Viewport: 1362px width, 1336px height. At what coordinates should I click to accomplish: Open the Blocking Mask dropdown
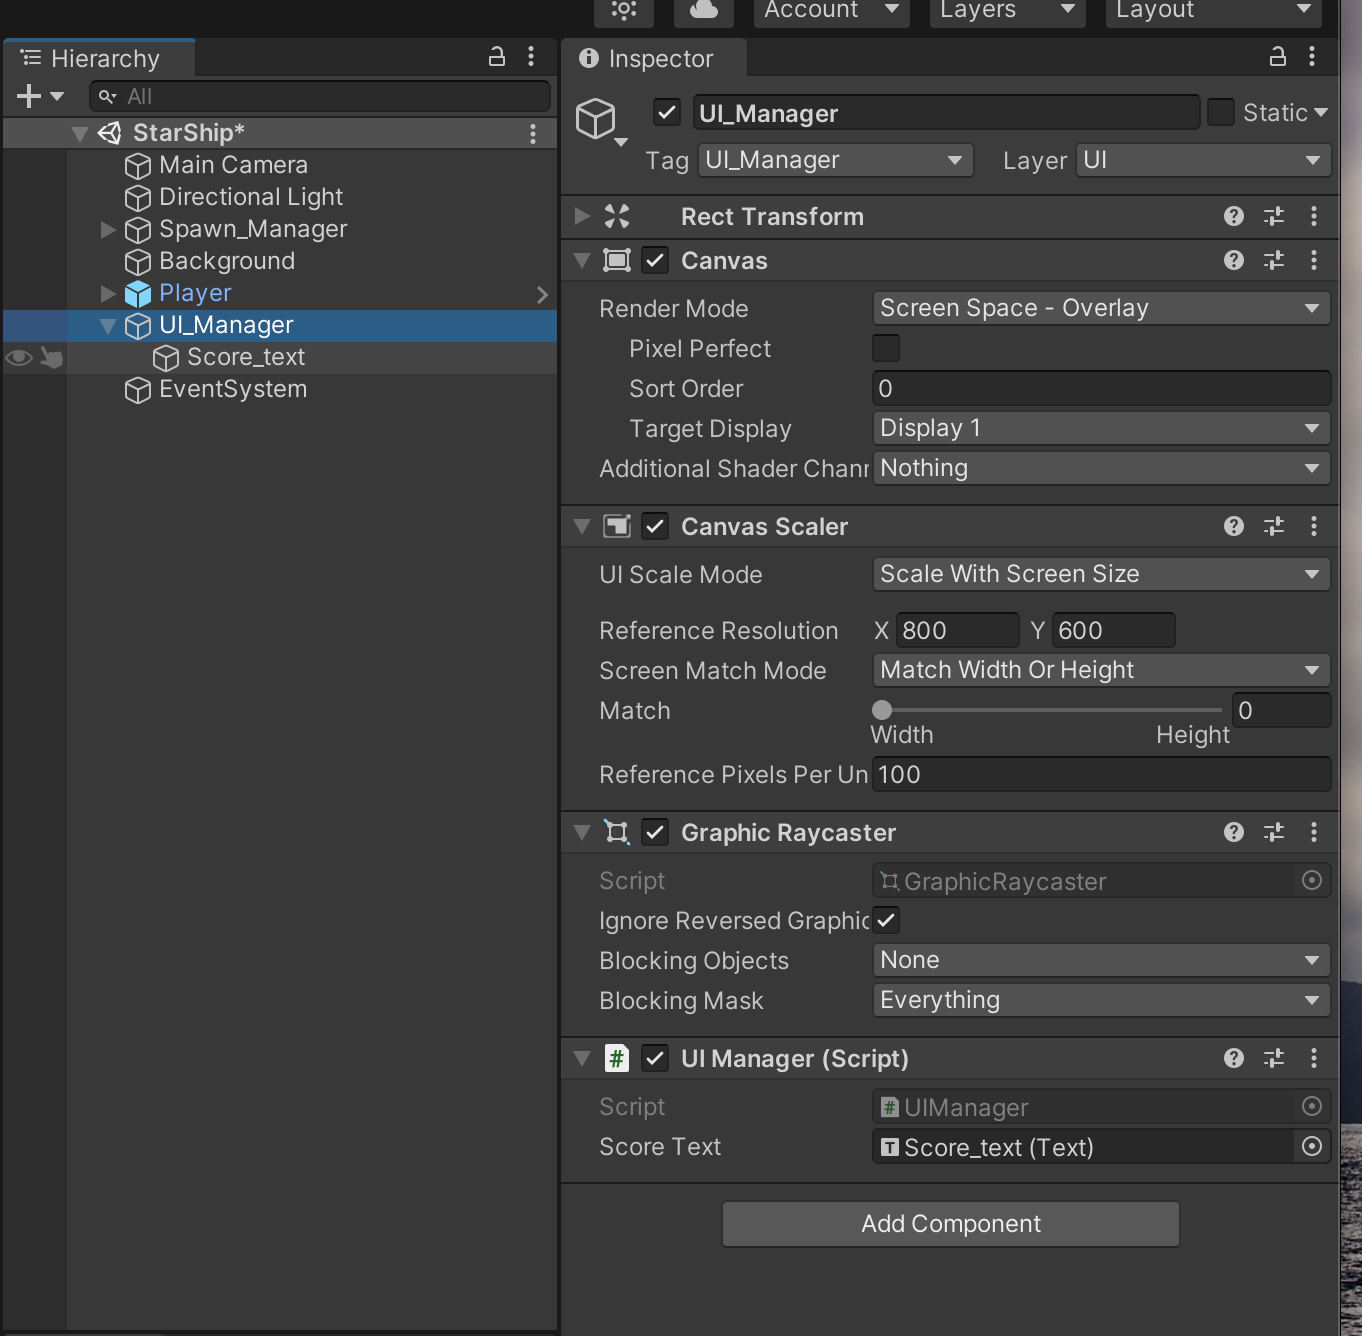tap(1100, 1000)
